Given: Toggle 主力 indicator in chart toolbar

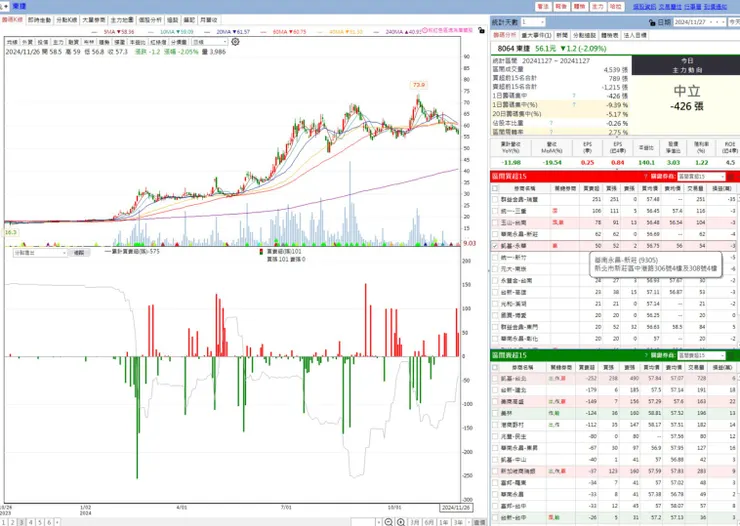Looking at the screenshot, I should [58, 42].
